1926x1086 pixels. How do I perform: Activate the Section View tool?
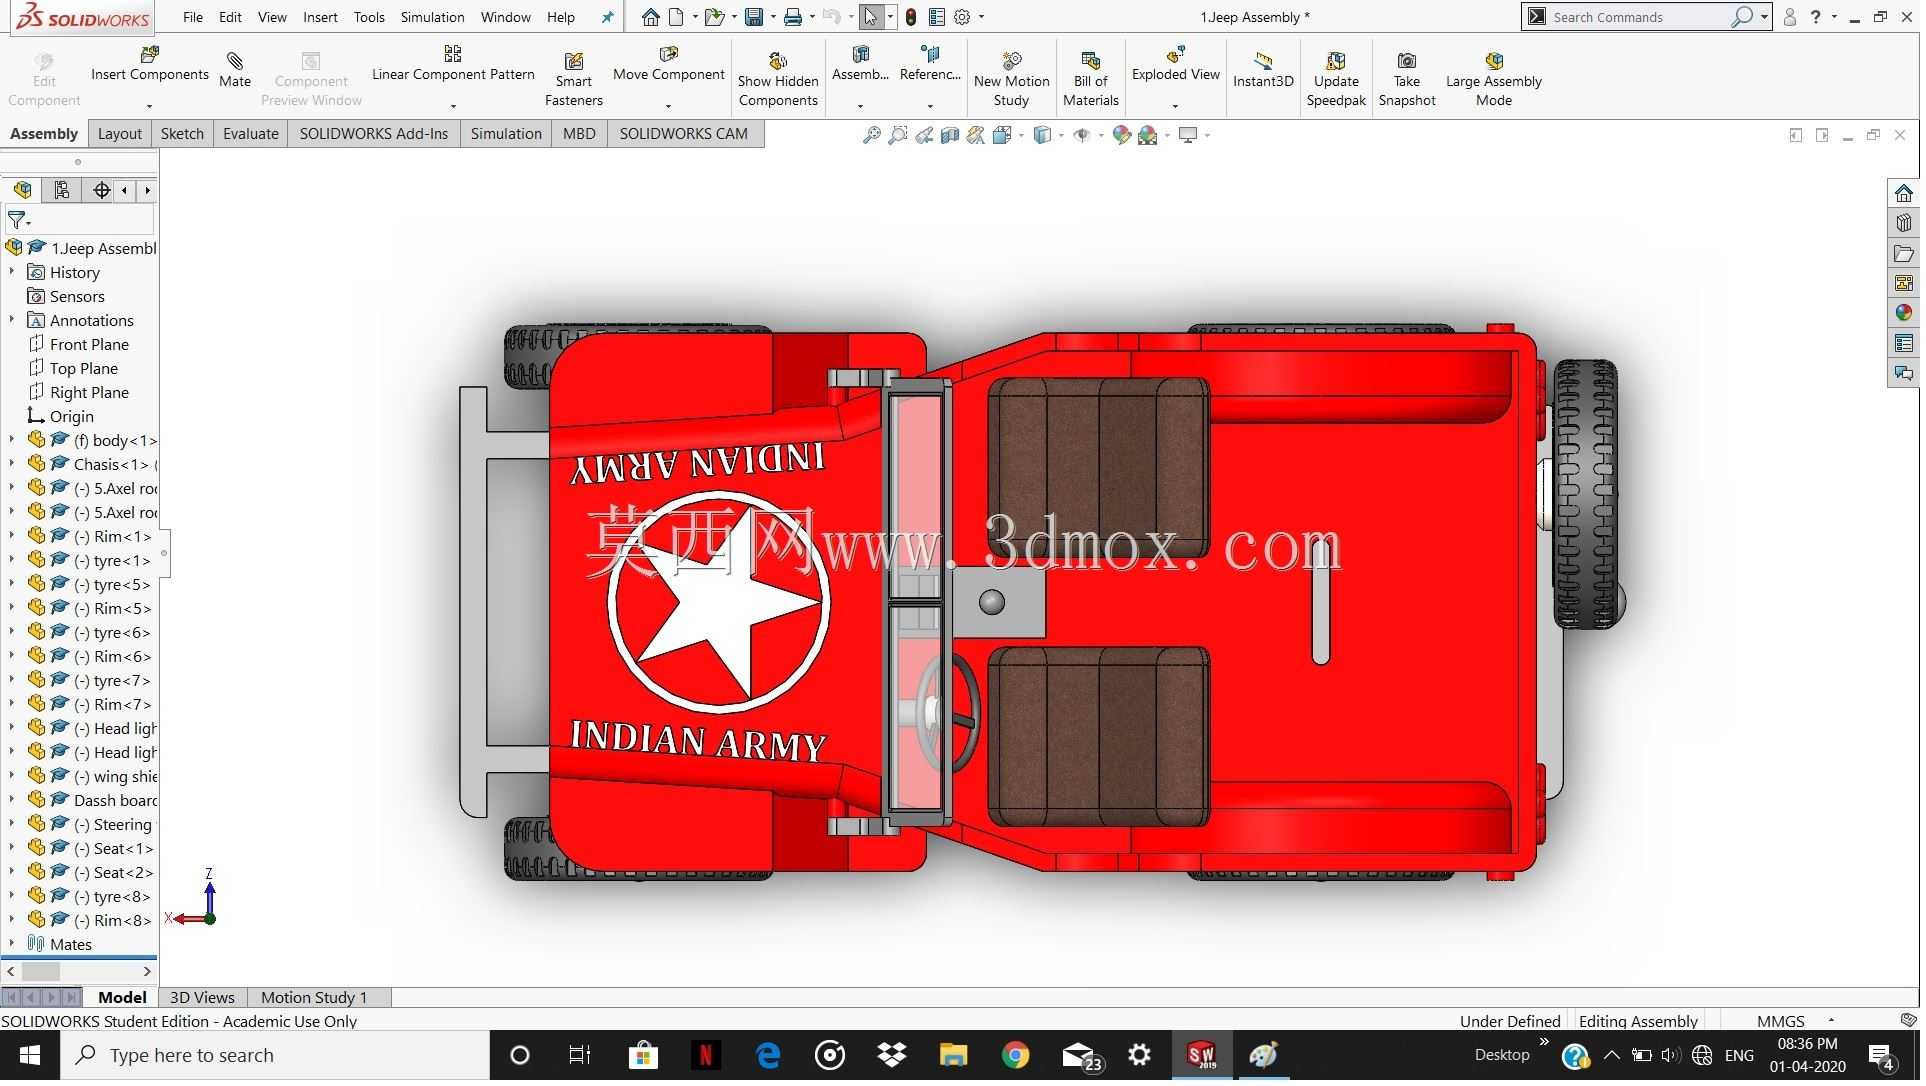[x=950, y=135]
